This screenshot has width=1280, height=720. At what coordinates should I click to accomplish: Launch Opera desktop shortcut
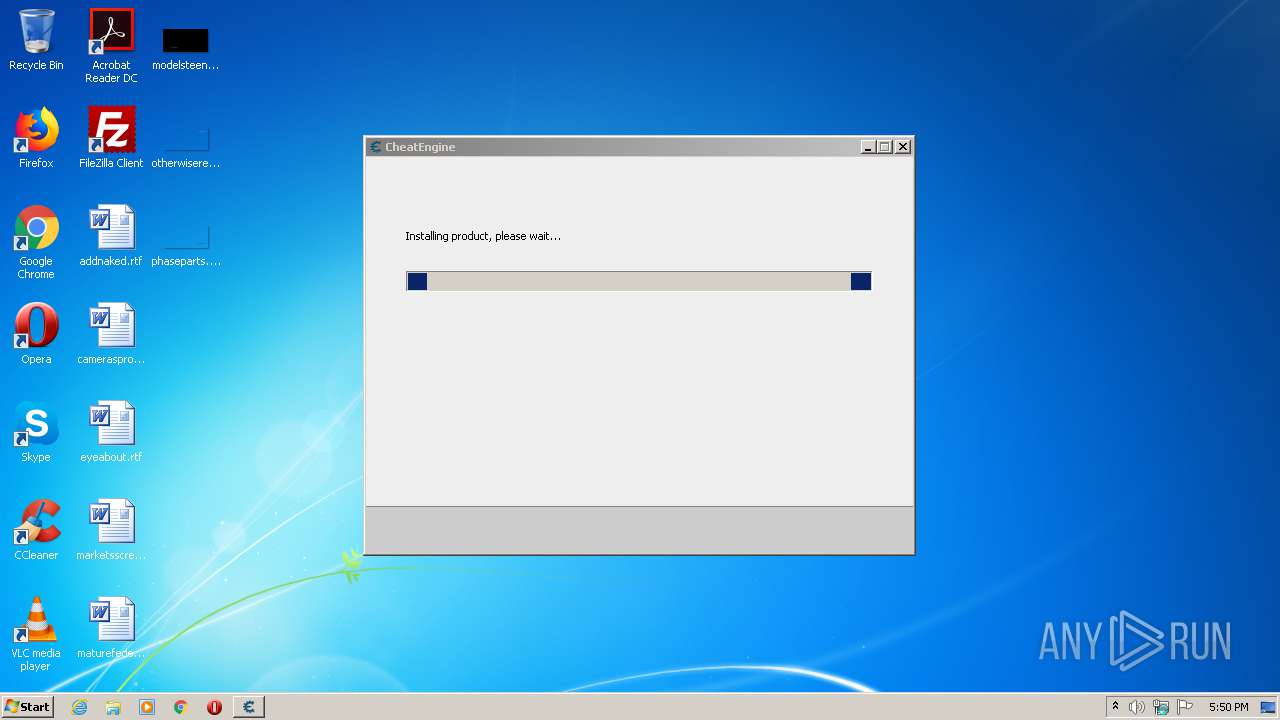pos(36,334)
